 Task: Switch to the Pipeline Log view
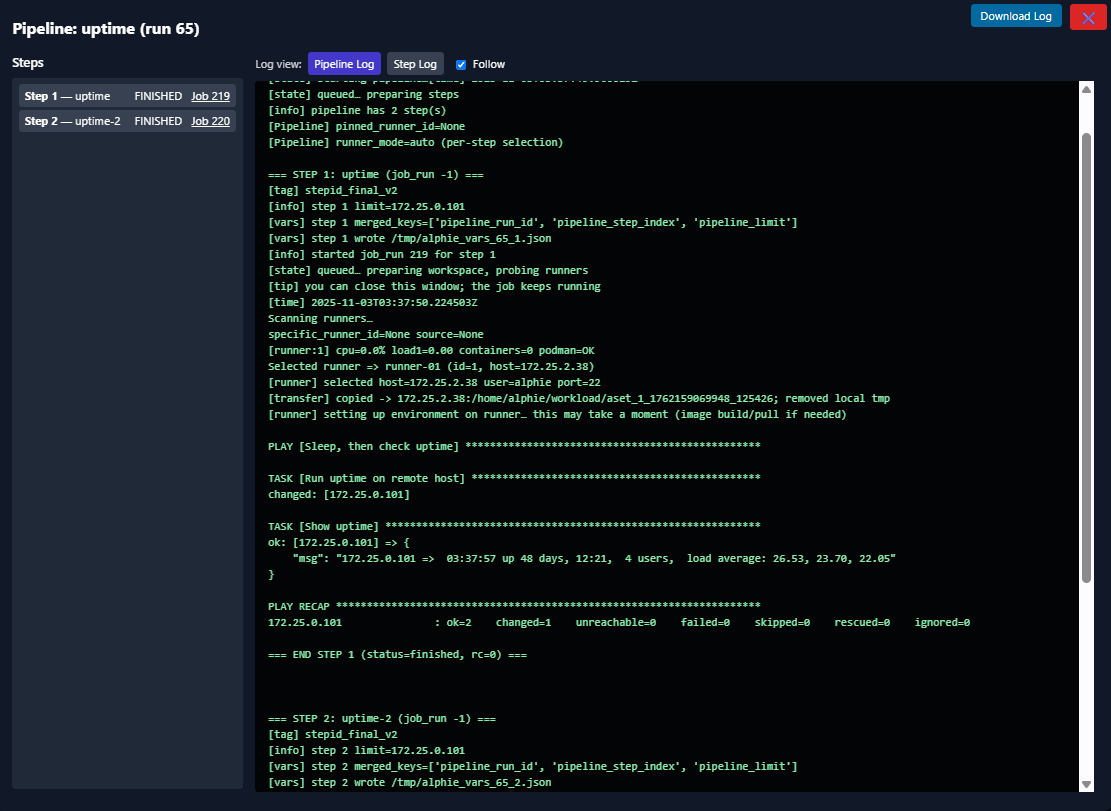(344, 63)
